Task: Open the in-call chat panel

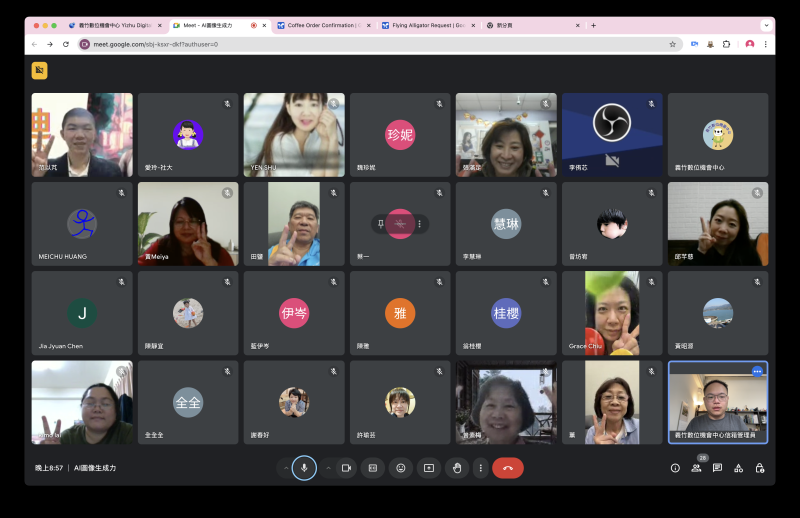Action: 717,468
